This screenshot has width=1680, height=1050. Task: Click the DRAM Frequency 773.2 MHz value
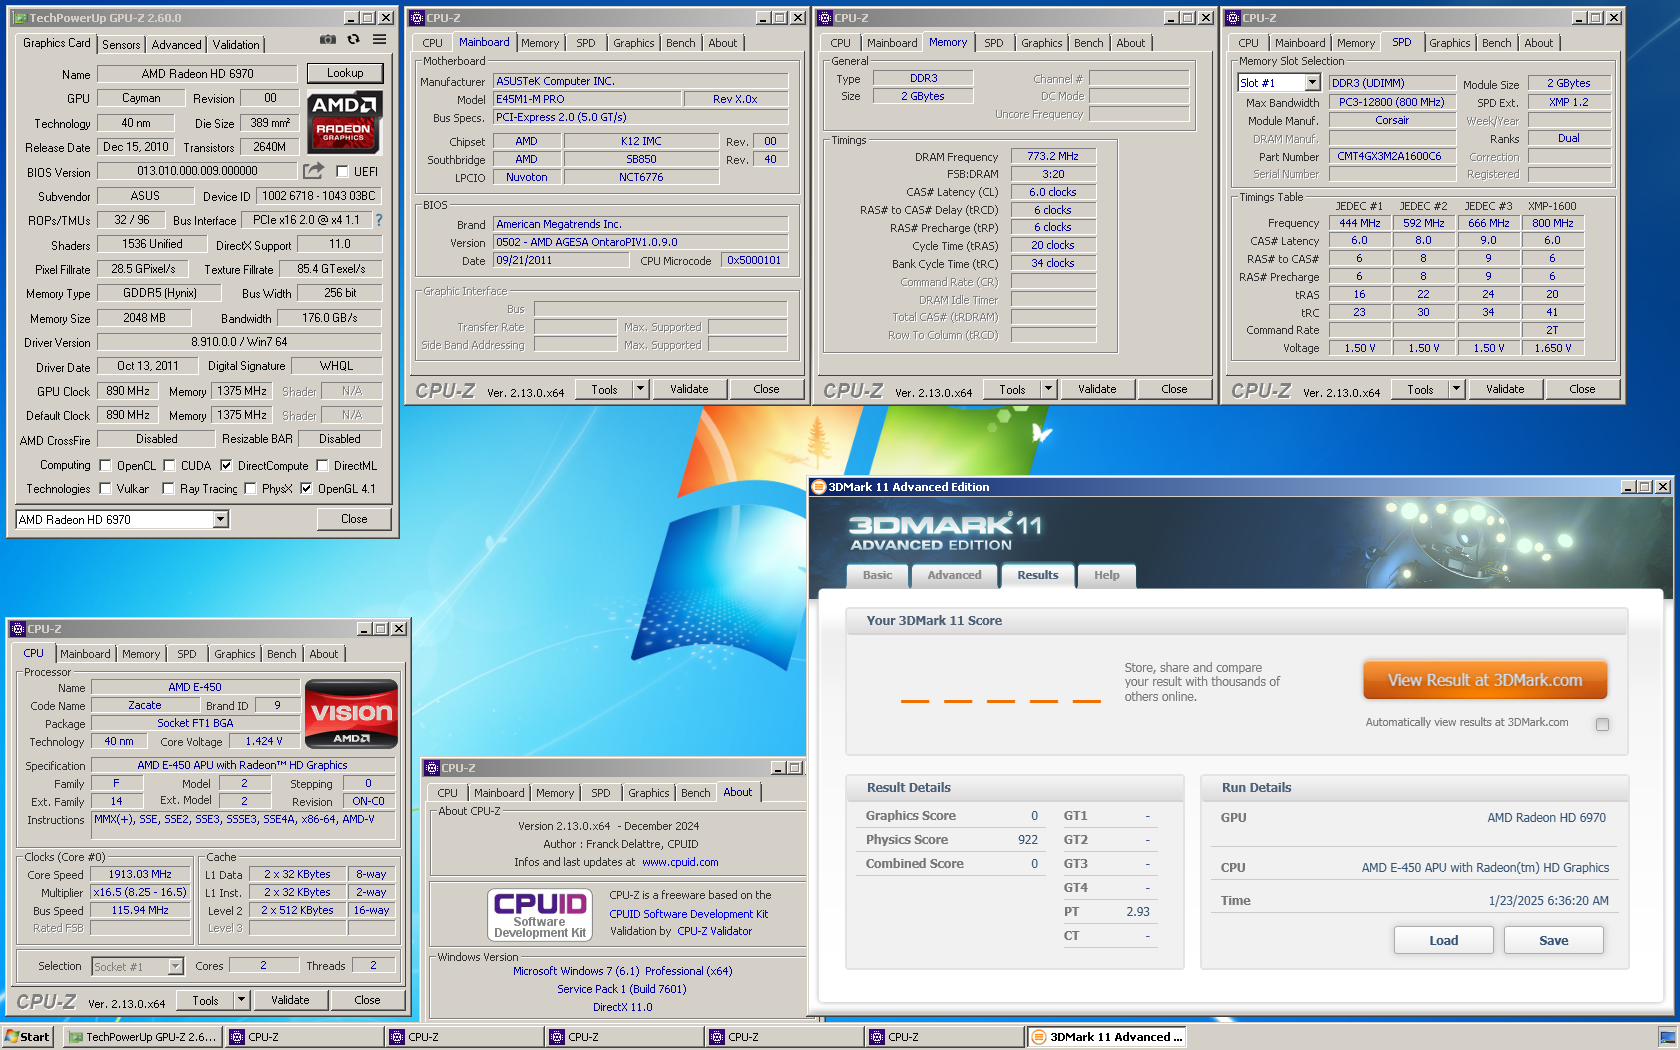pyautogui.click(x=1053, y=156)
